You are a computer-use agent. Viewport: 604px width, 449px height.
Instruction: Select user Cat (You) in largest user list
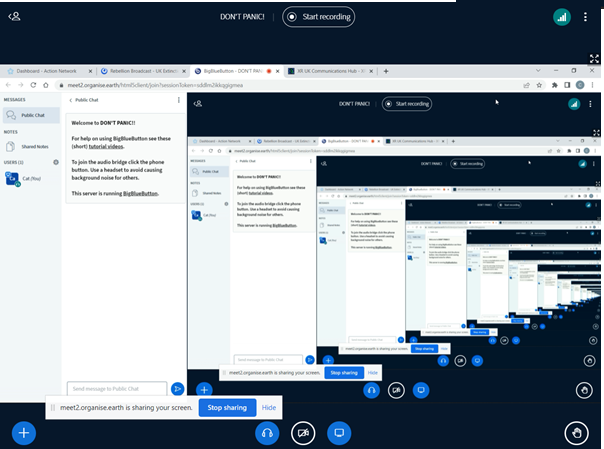(x=31, y=179)
